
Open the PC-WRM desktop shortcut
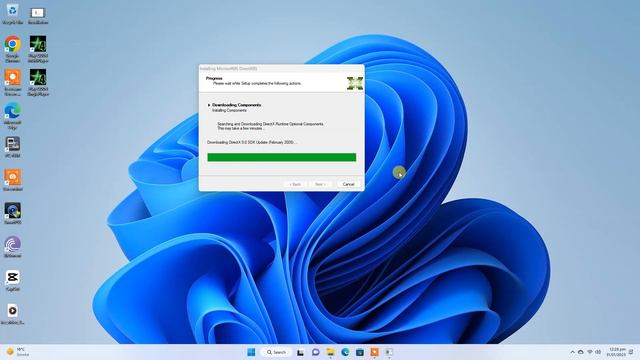coord(13,147)
